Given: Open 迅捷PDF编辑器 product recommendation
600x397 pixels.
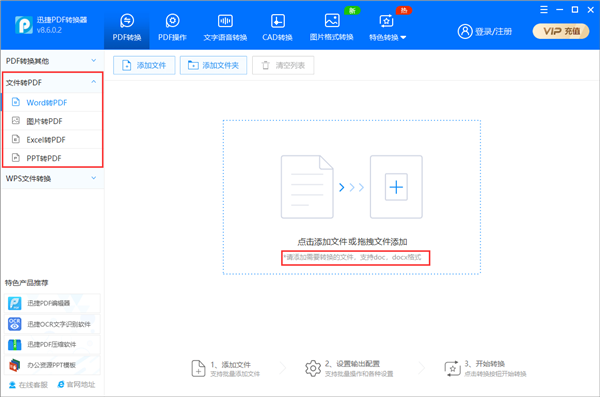Looking at the screenshot, I should click(x=52, y=303).
